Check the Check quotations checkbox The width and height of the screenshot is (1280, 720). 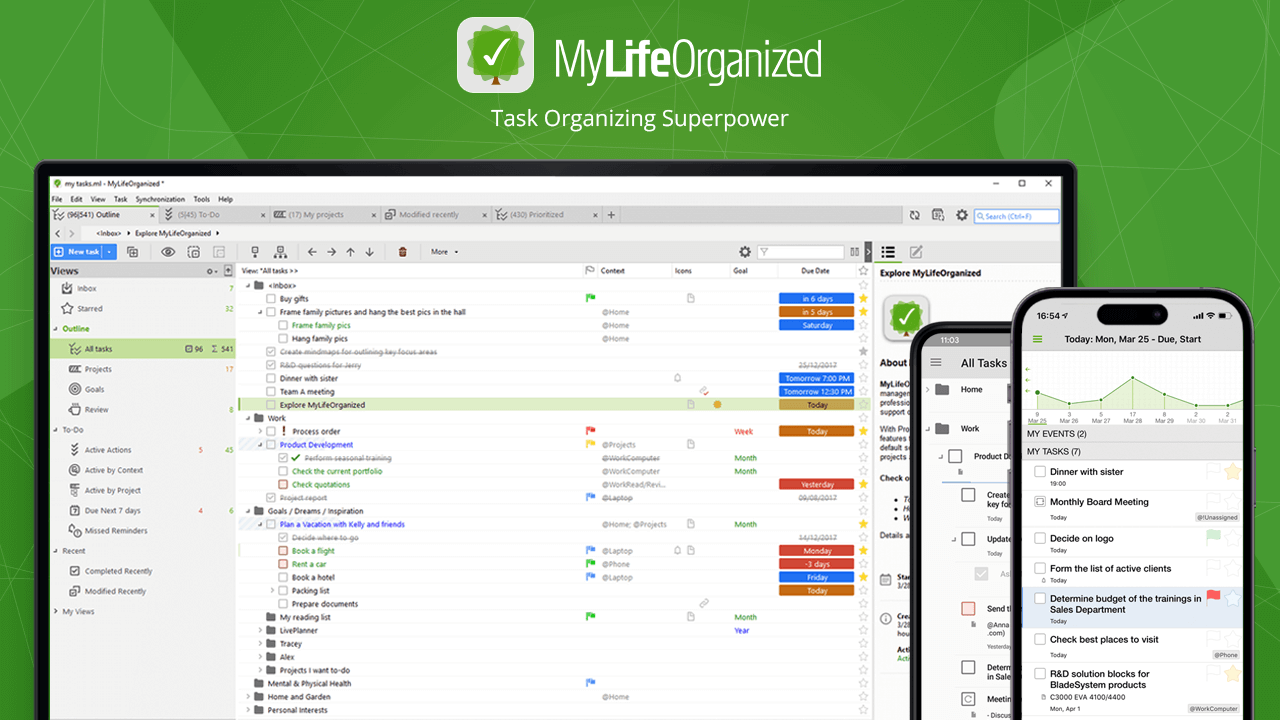click(283, 484)
